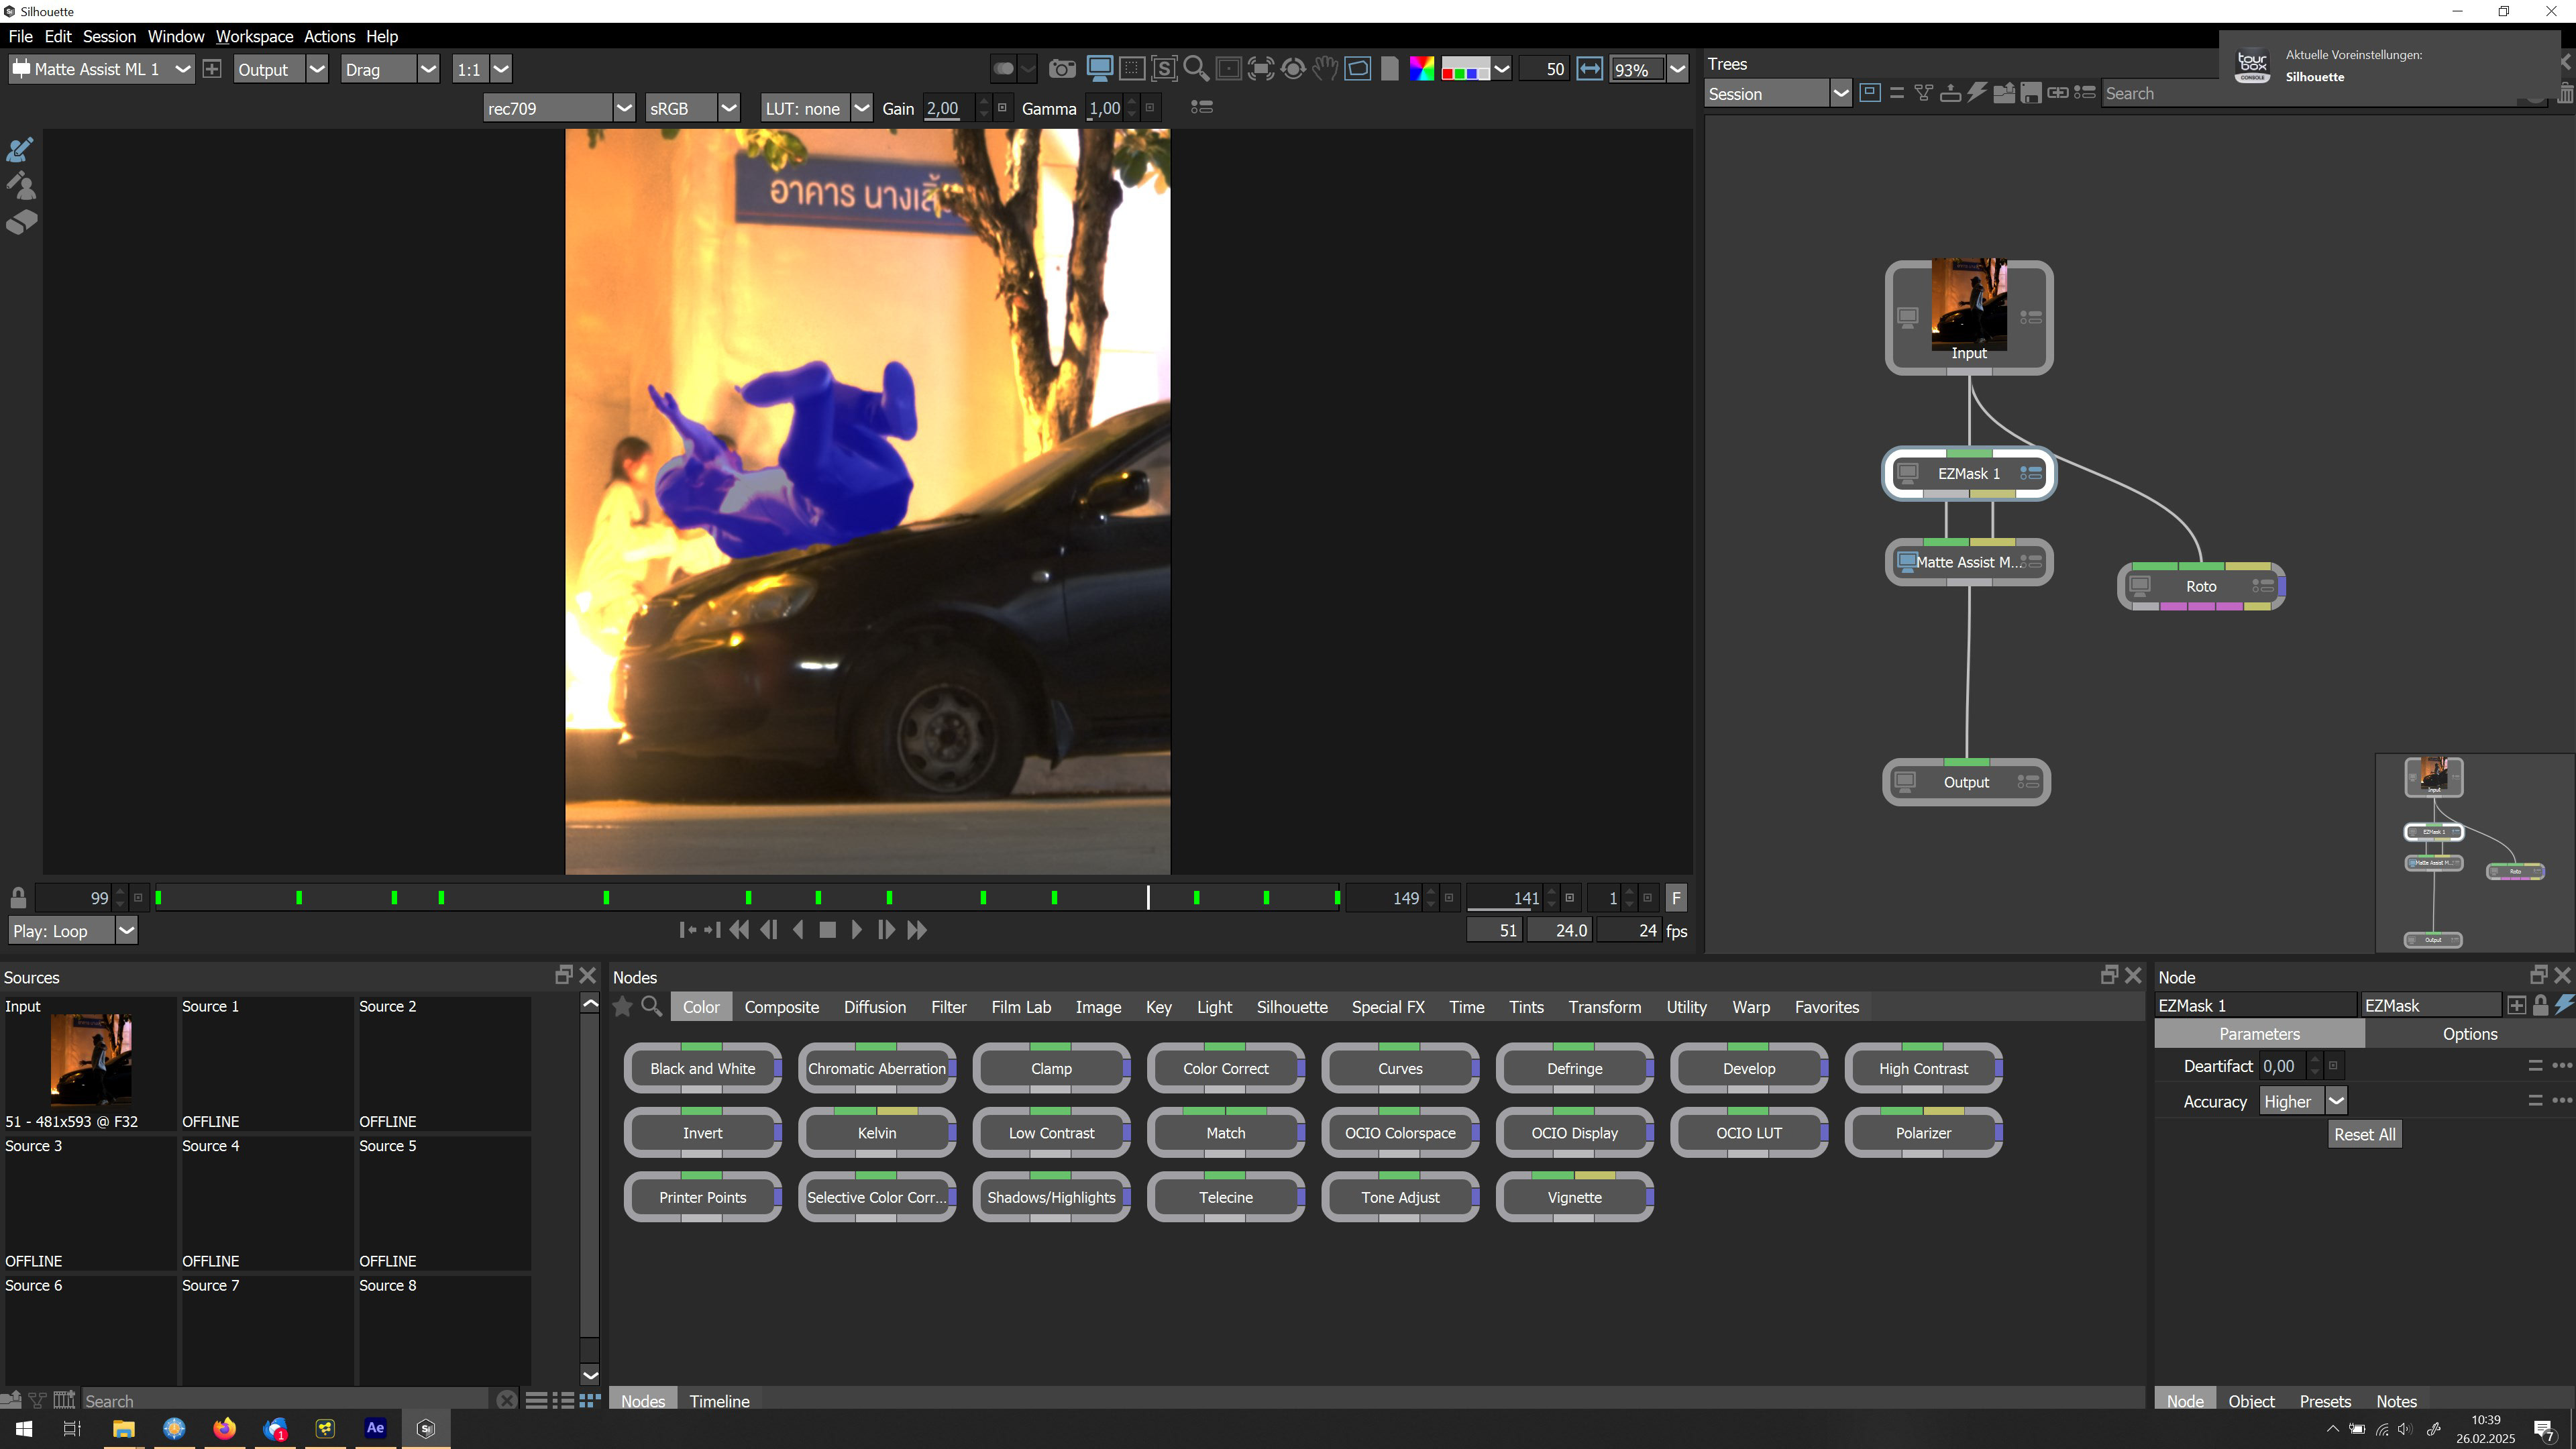Toggle the timeline lock icon
The width and height of the screenshot is (2576, 1449).
click(x=18, y=897)
